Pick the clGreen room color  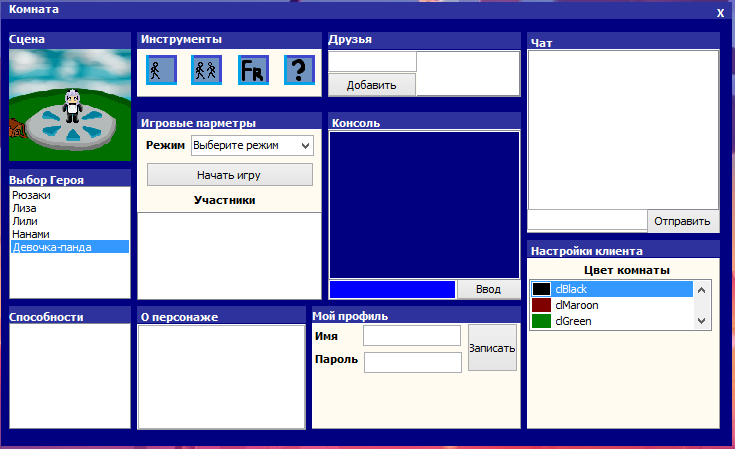612,321
